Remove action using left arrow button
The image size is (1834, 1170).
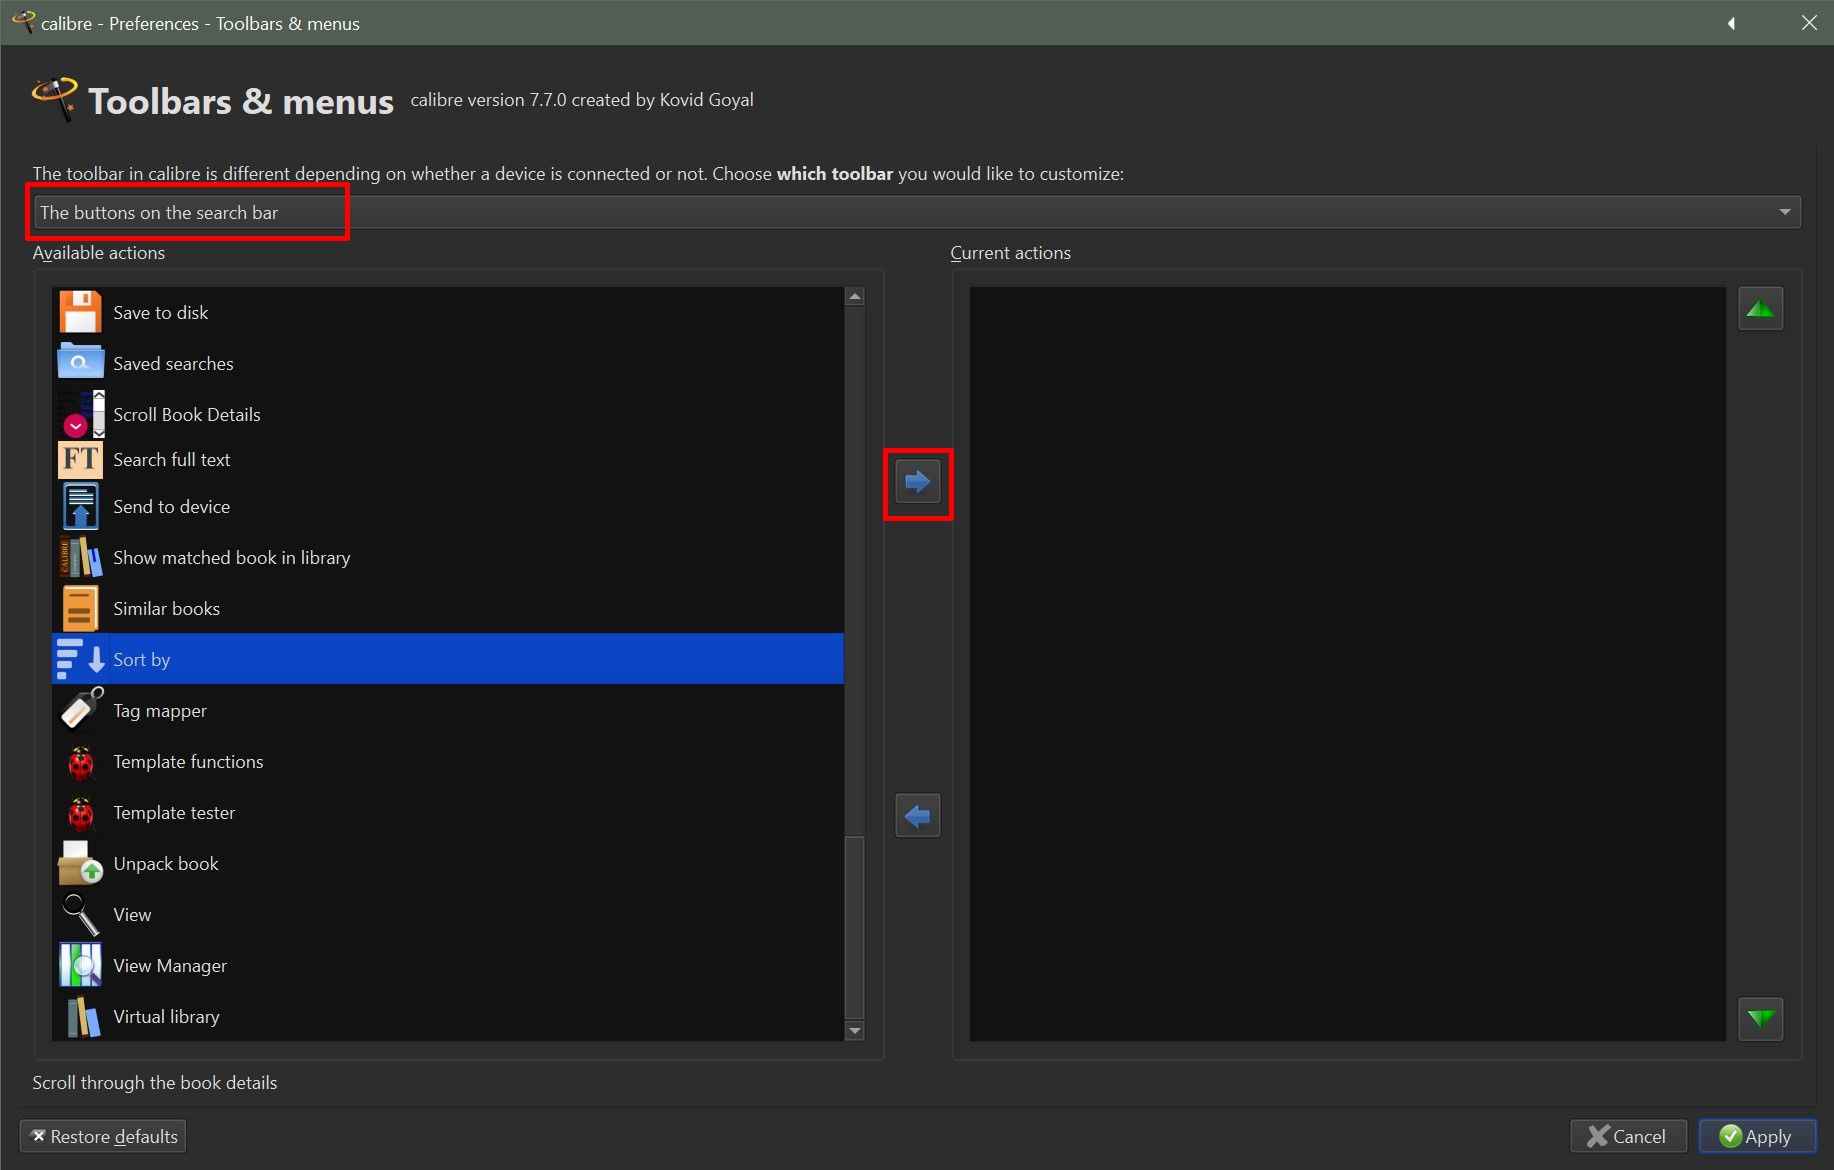[x=918, y=816]
